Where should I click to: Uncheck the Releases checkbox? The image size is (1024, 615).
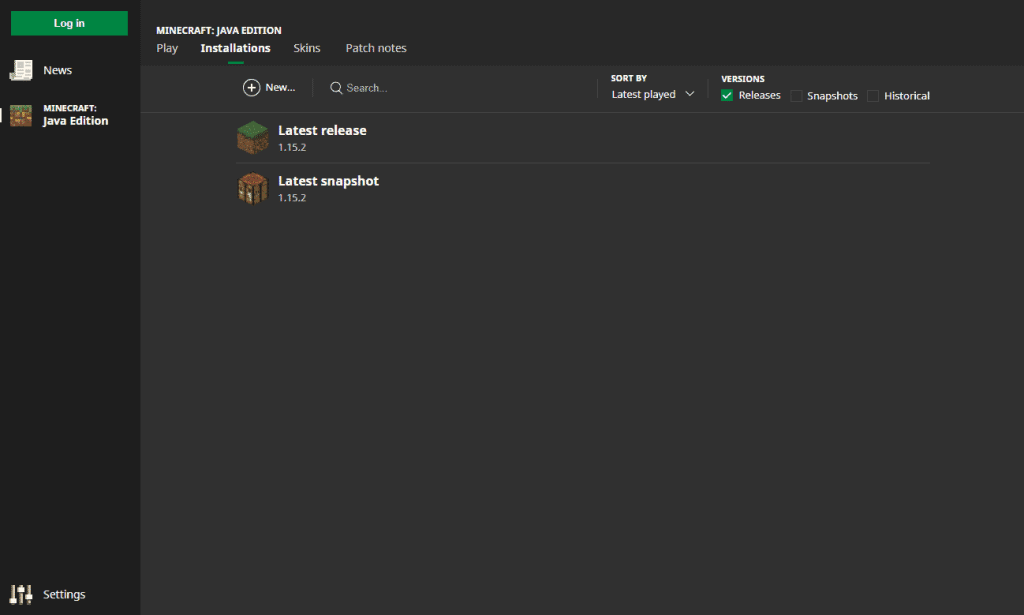point(727,95)
